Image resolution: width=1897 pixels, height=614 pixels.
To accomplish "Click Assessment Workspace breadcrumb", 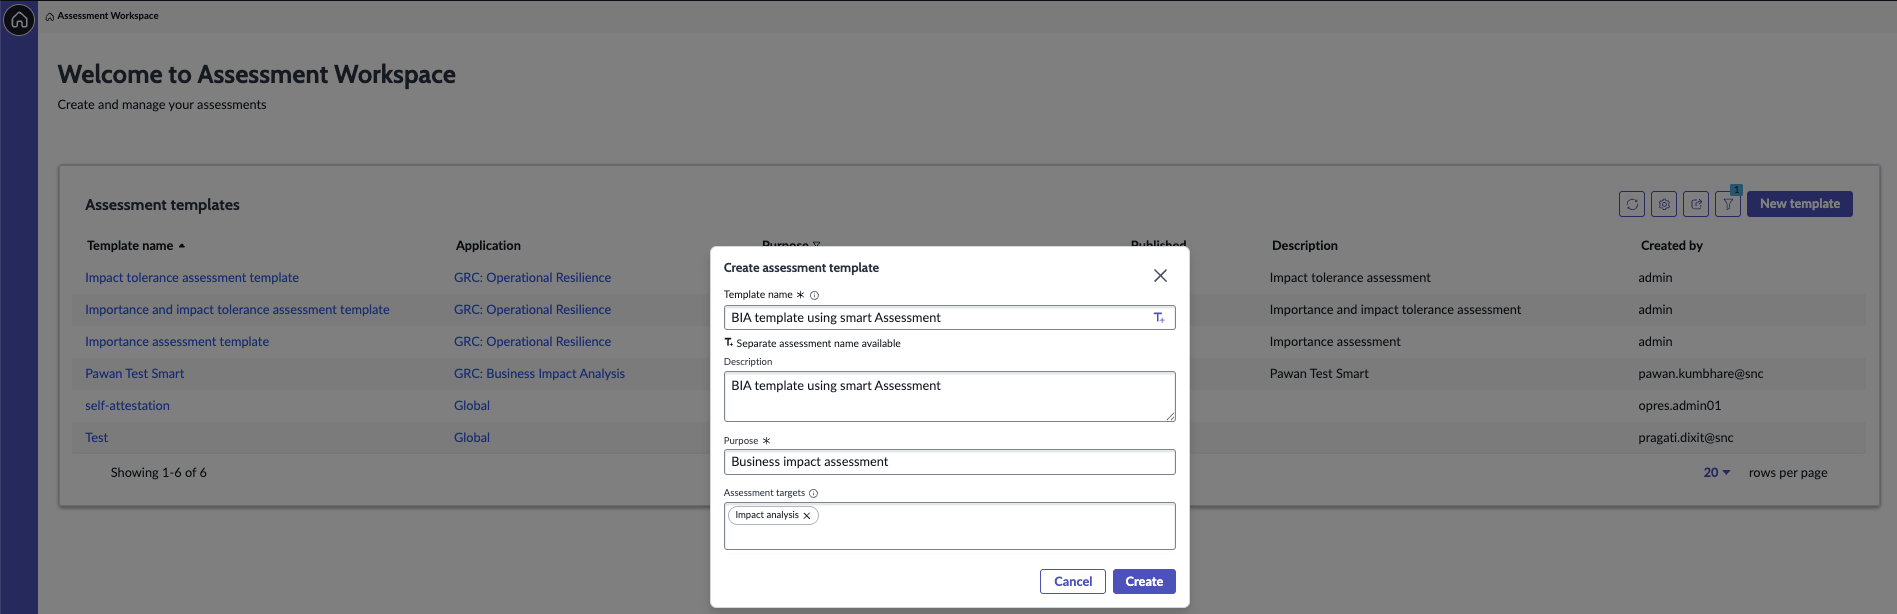I will pyautogui.click(x=108, y=16).
